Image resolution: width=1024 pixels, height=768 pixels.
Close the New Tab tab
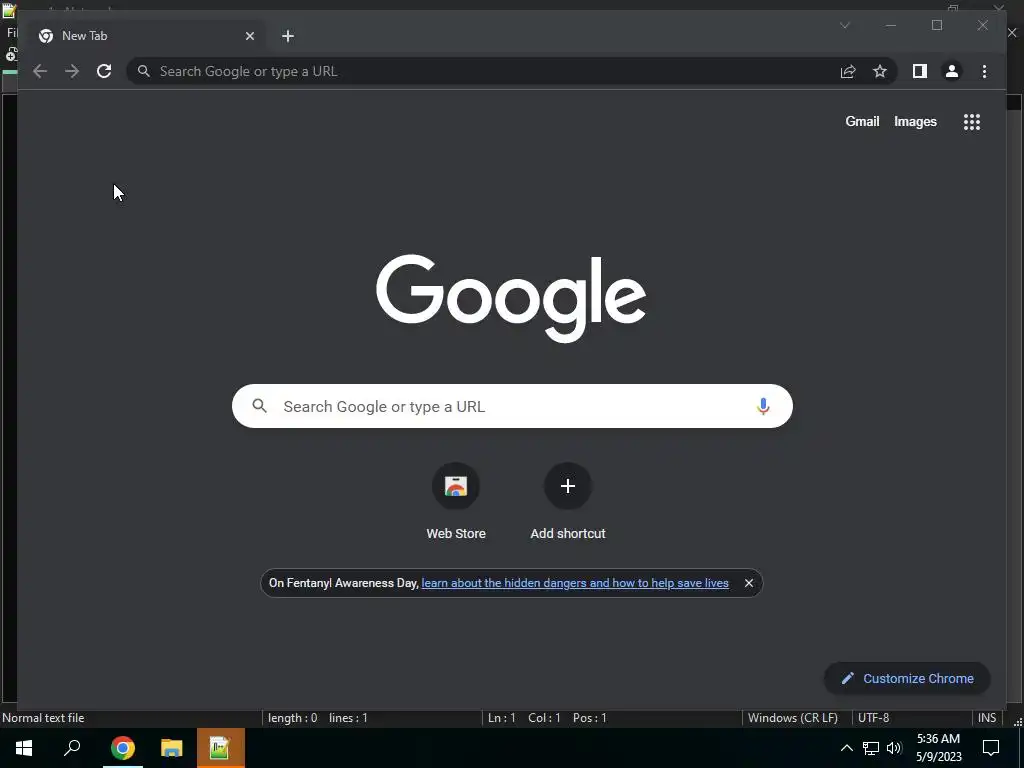(249, 36)
